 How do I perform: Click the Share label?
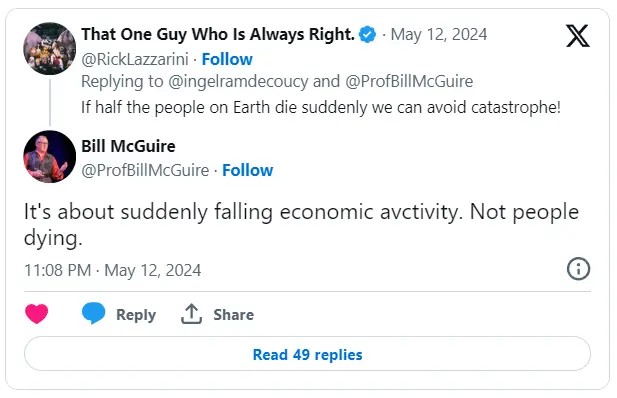(233, 315)
